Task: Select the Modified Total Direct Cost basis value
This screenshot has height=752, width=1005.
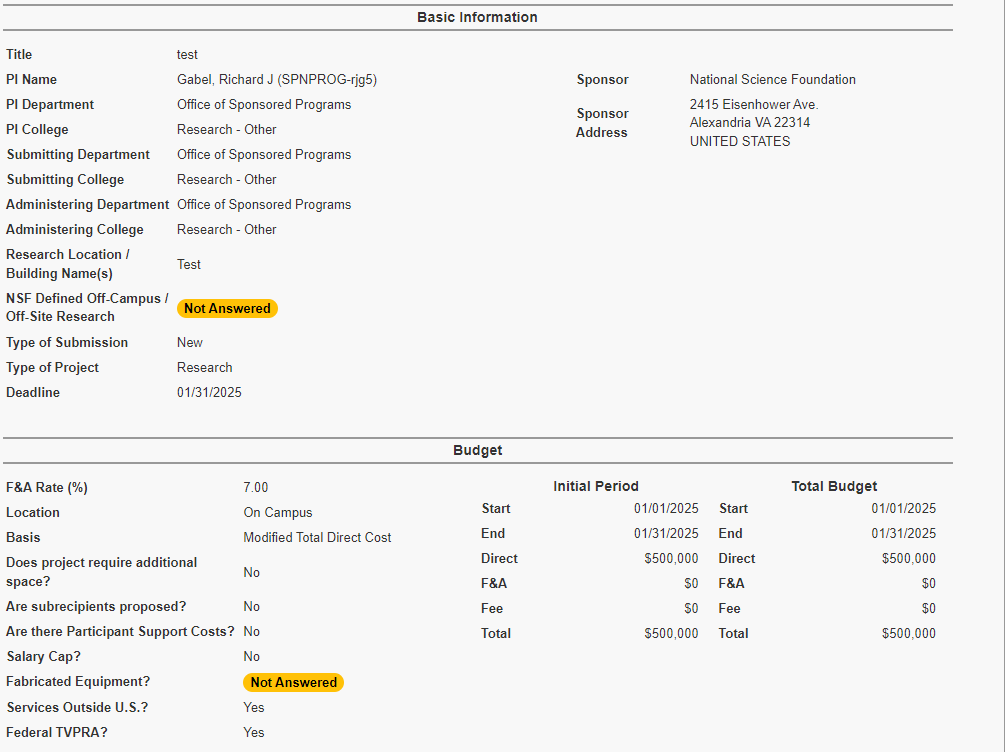Action: tap(317, 538)
